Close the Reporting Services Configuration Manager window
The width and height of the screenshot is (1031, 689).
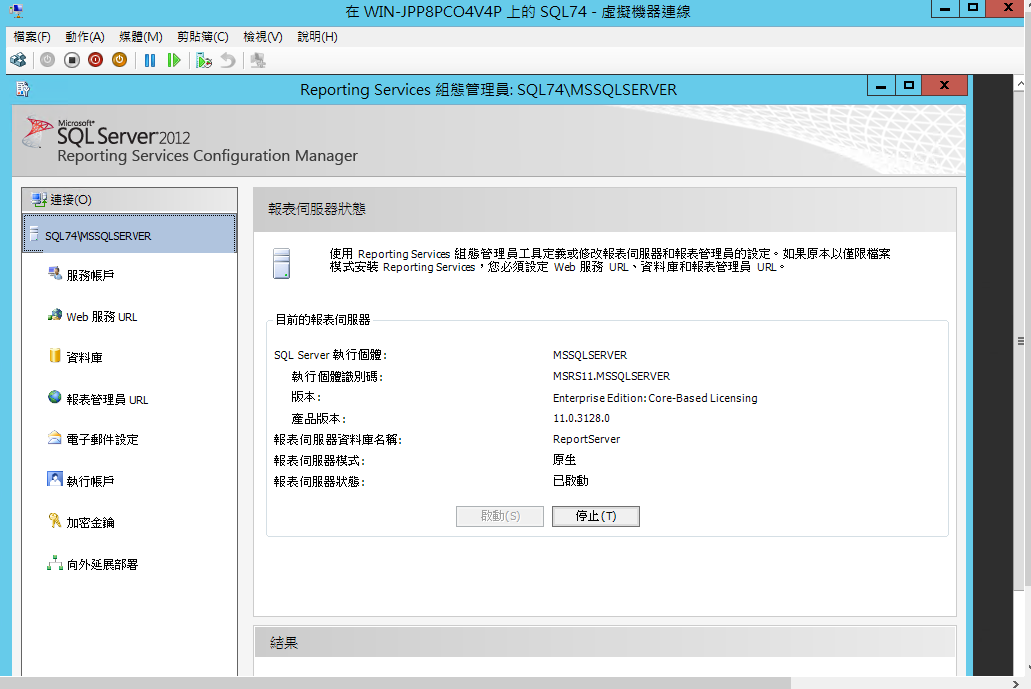point(944,85)
